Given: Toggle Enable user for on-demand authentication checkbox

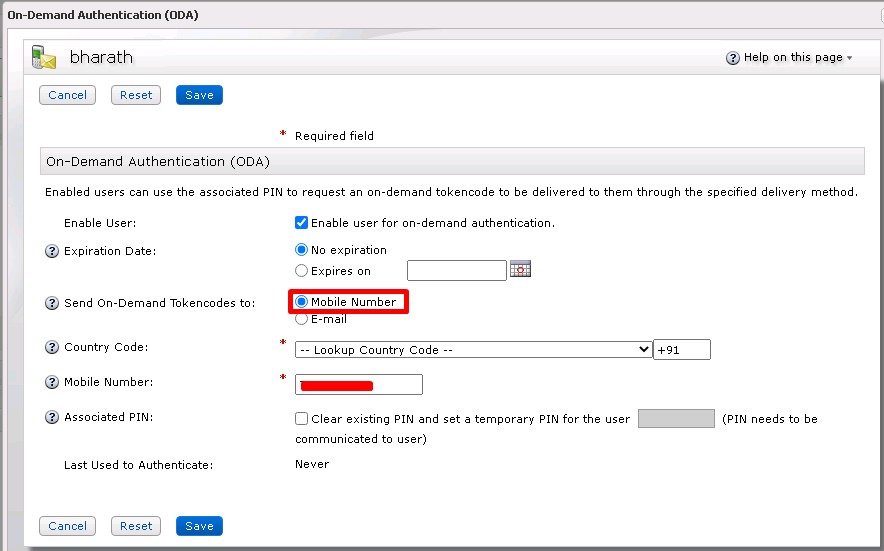Looking at the screenshot, I should click(x=302, y=223).
